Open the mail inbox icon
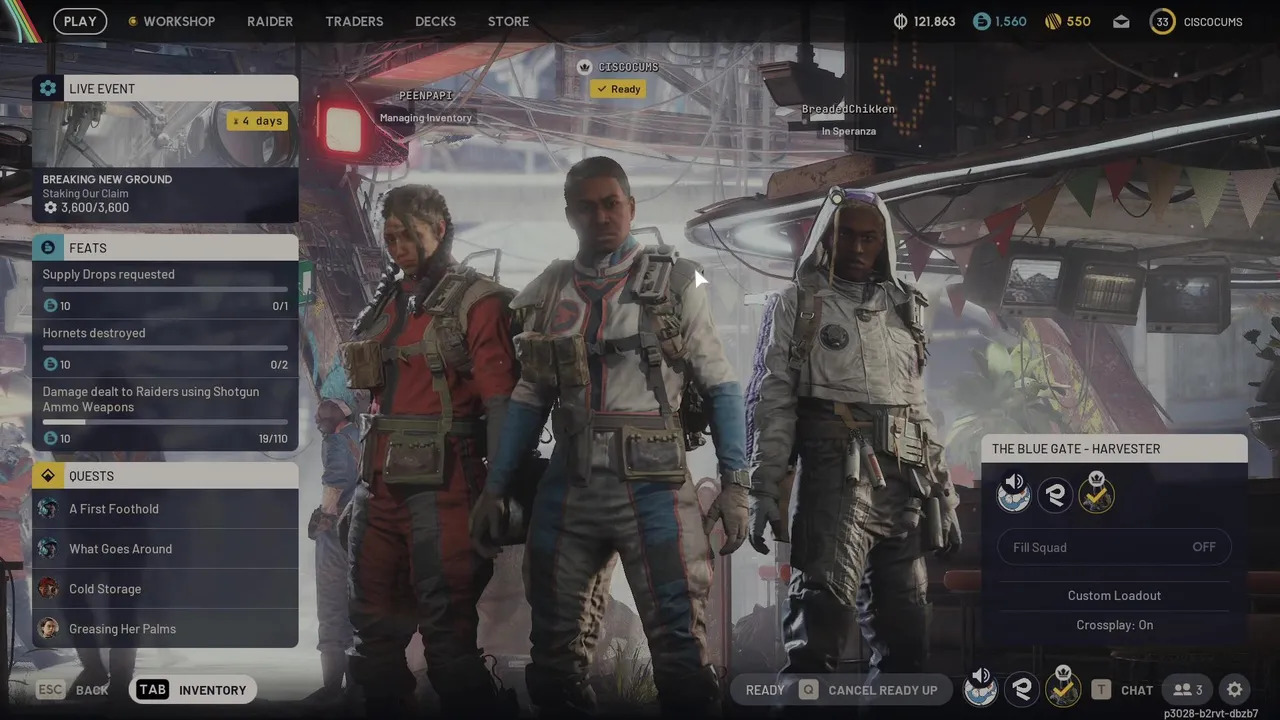This screenshot has height=720, width=1280. pos(1121,21)
